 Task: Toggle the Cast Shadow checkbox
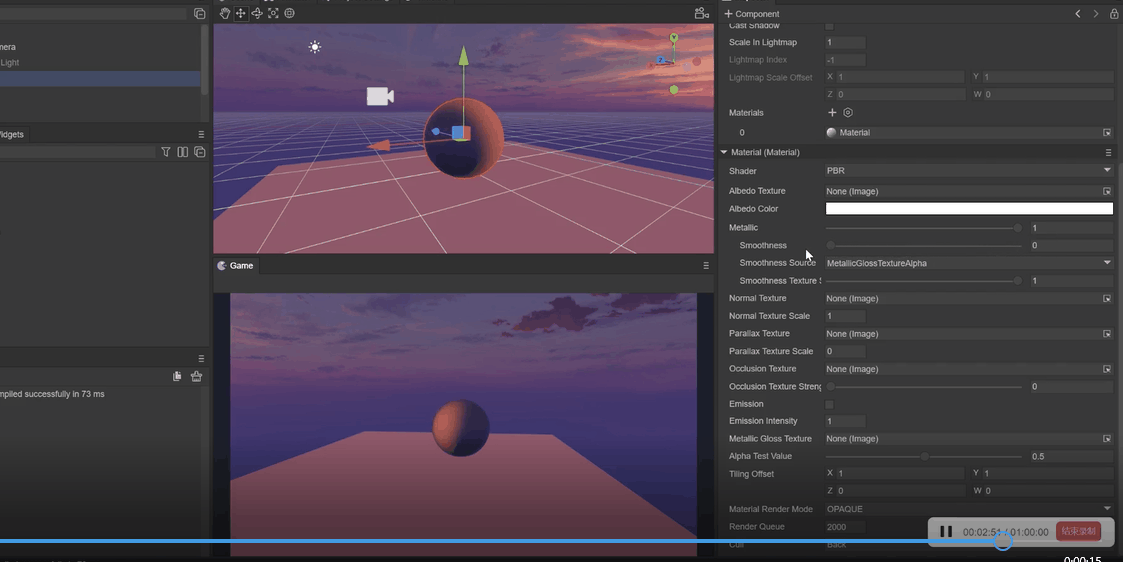click(830, 26)
